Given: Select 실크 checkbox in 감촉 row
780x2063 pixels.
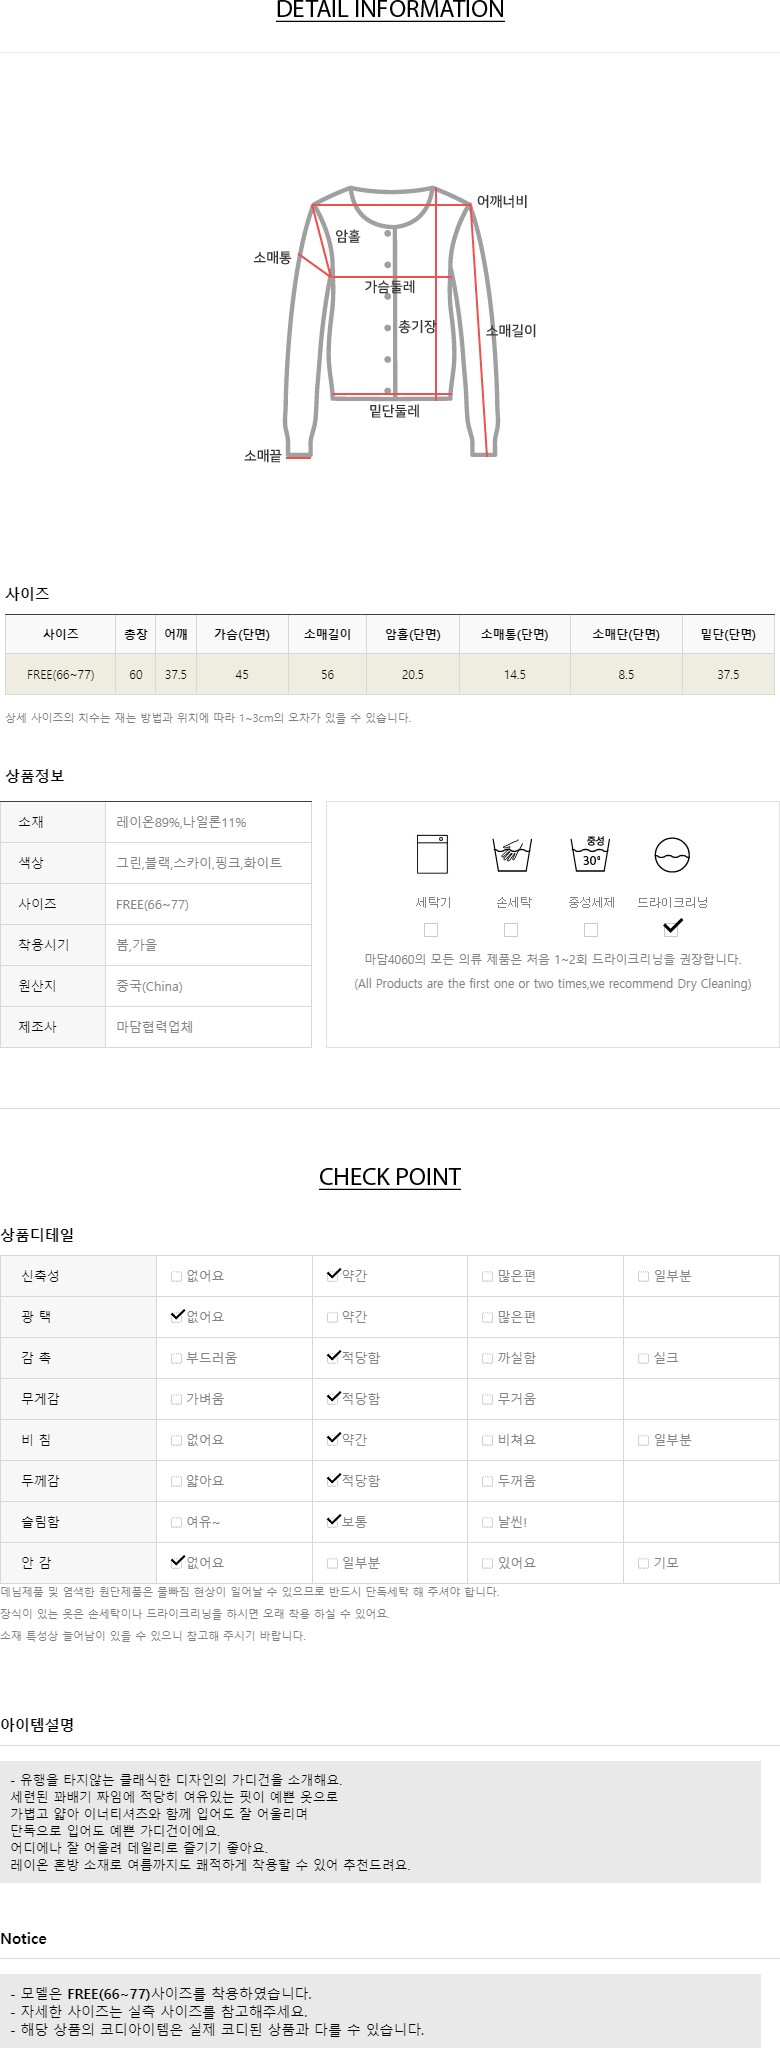Looking at the screenshot, I should click(644, 1359).
